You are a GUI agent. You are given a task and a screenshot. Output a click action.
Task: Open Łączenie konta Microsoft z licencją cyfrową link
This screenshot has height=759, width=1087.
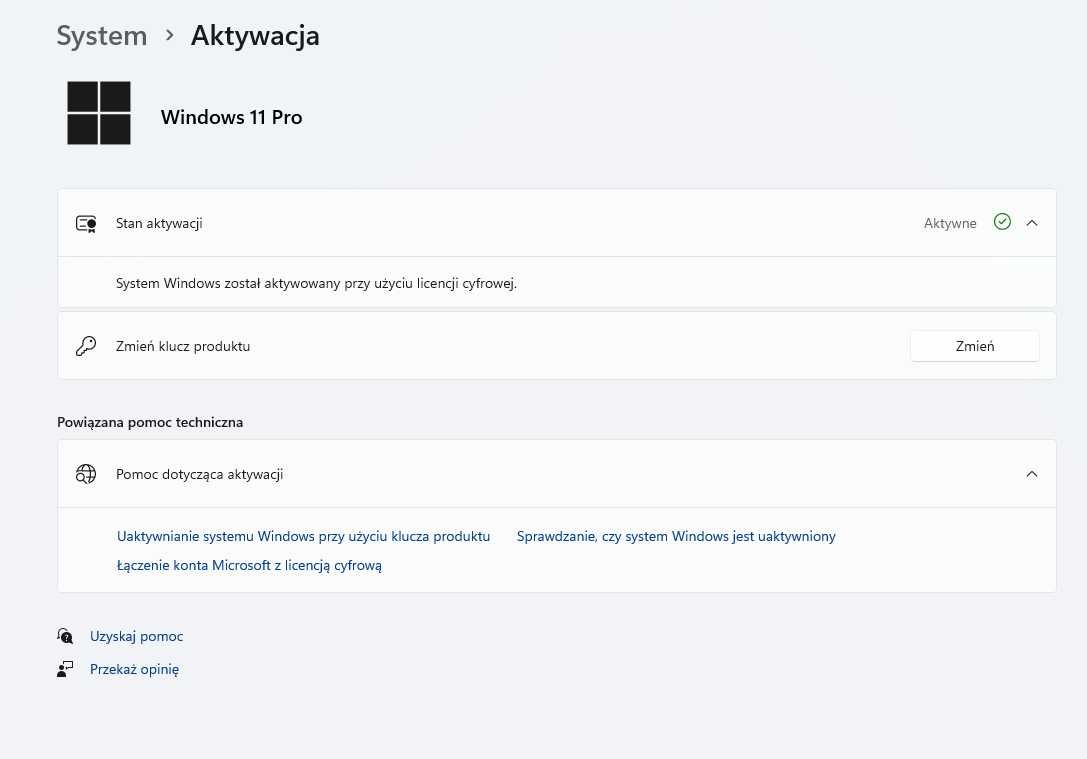pos(249,565)
